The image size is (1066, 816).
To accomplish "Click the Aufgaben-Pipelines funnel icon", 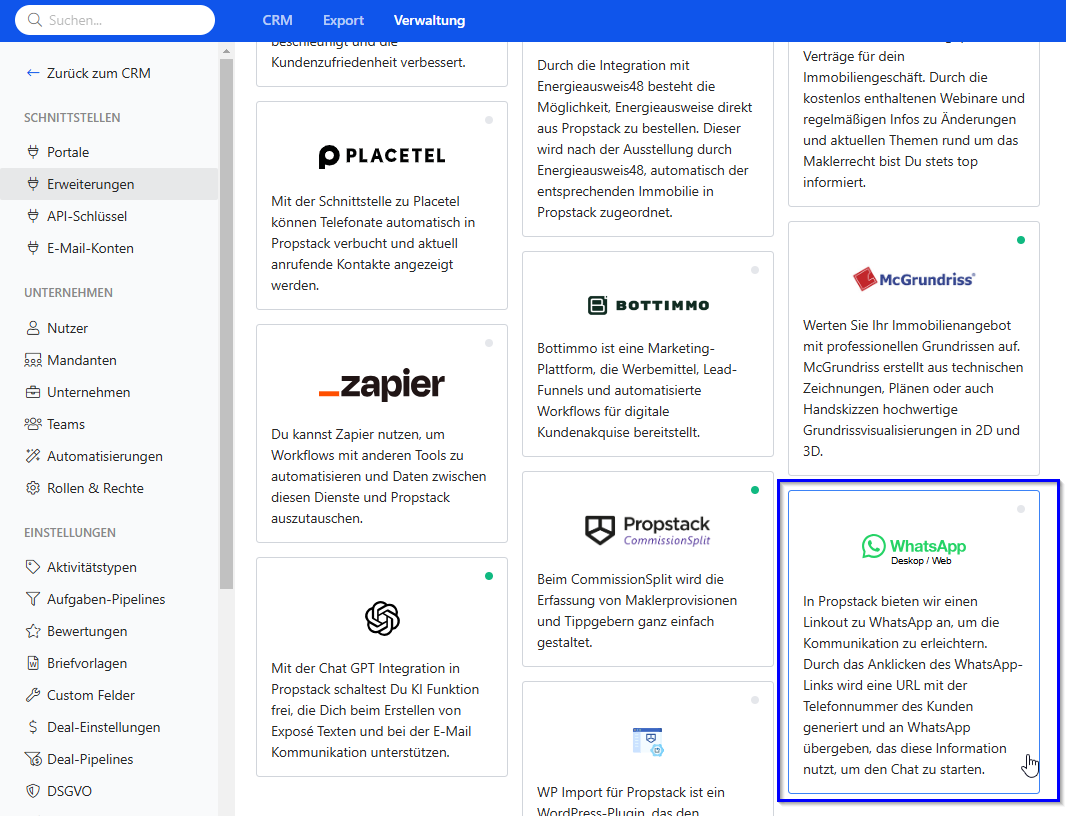I will pyautogui.click(x=33, y=599).
